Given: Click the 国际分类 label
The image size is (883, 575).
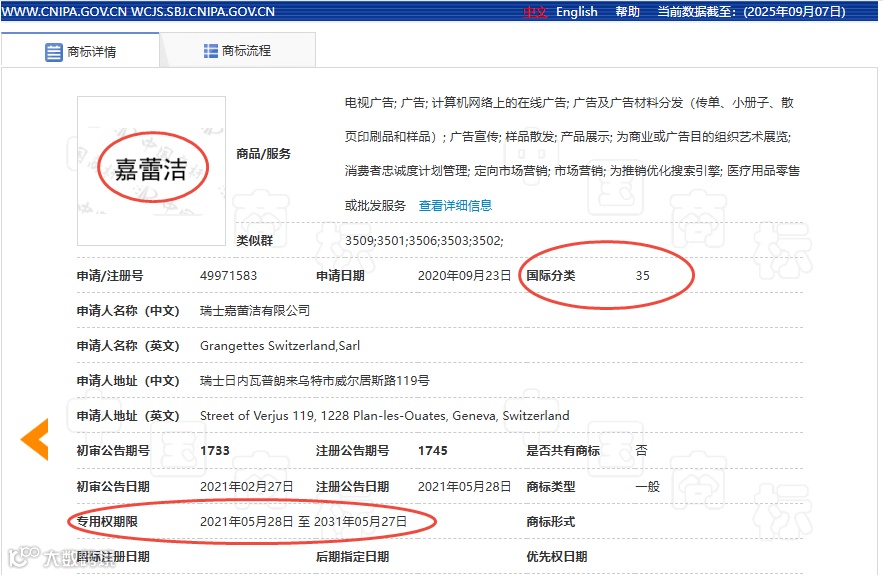Looking at the screenshot, I should 551,276.
